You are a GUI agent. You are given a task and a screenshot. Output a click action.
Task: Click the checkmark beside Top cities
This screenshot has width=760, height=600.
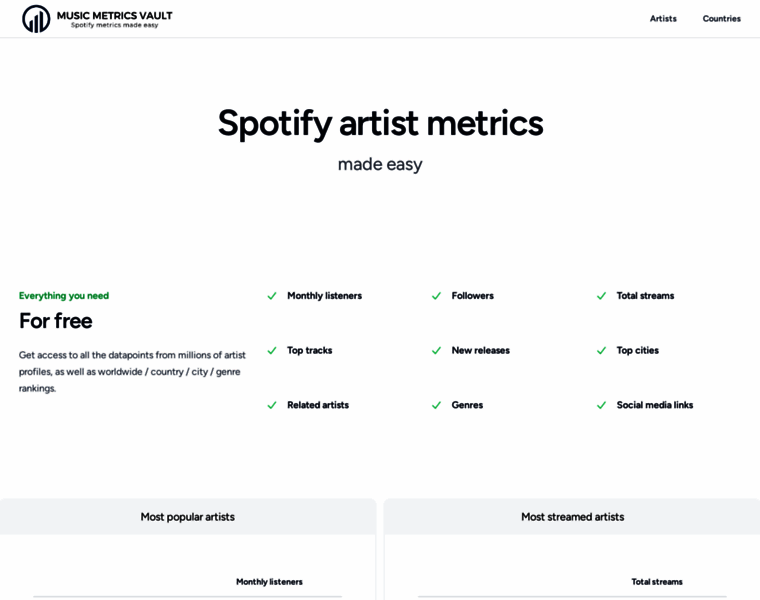point(601,350)
